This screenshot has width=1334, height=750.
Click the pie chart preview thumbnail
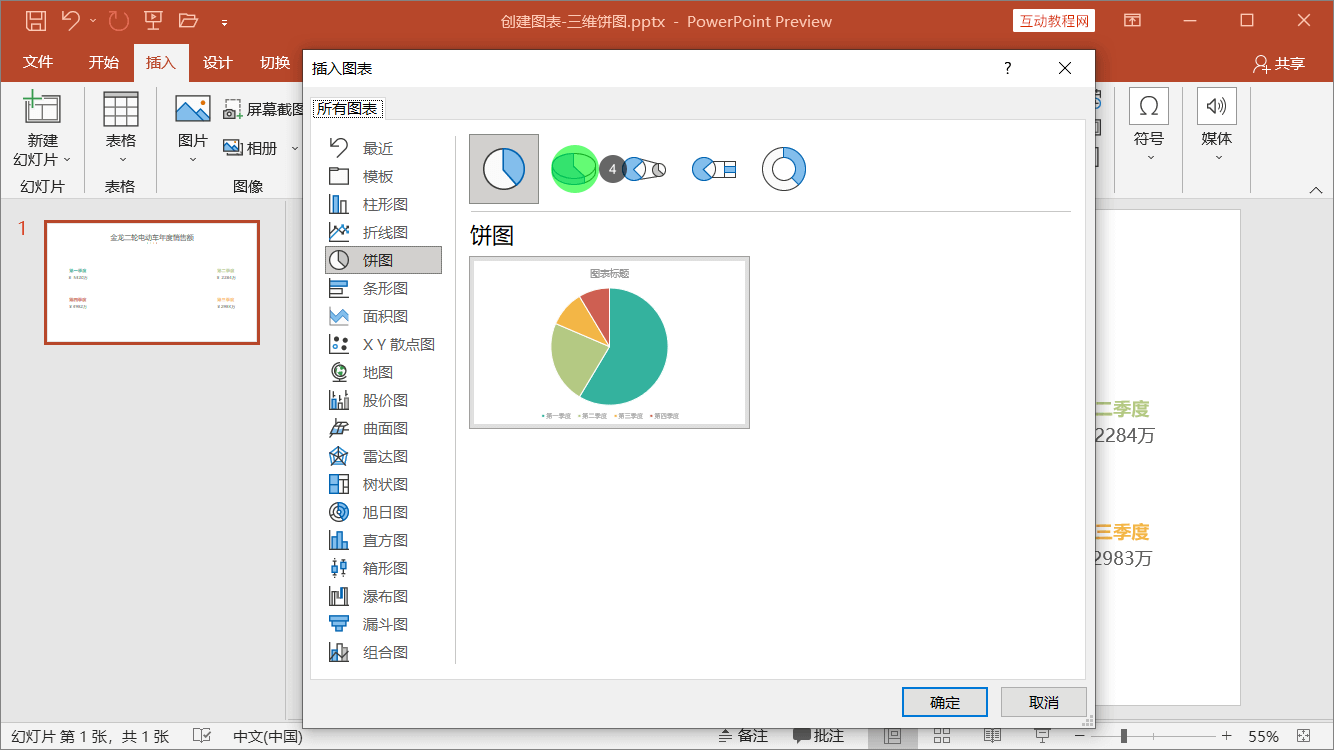tap(609, 342)
